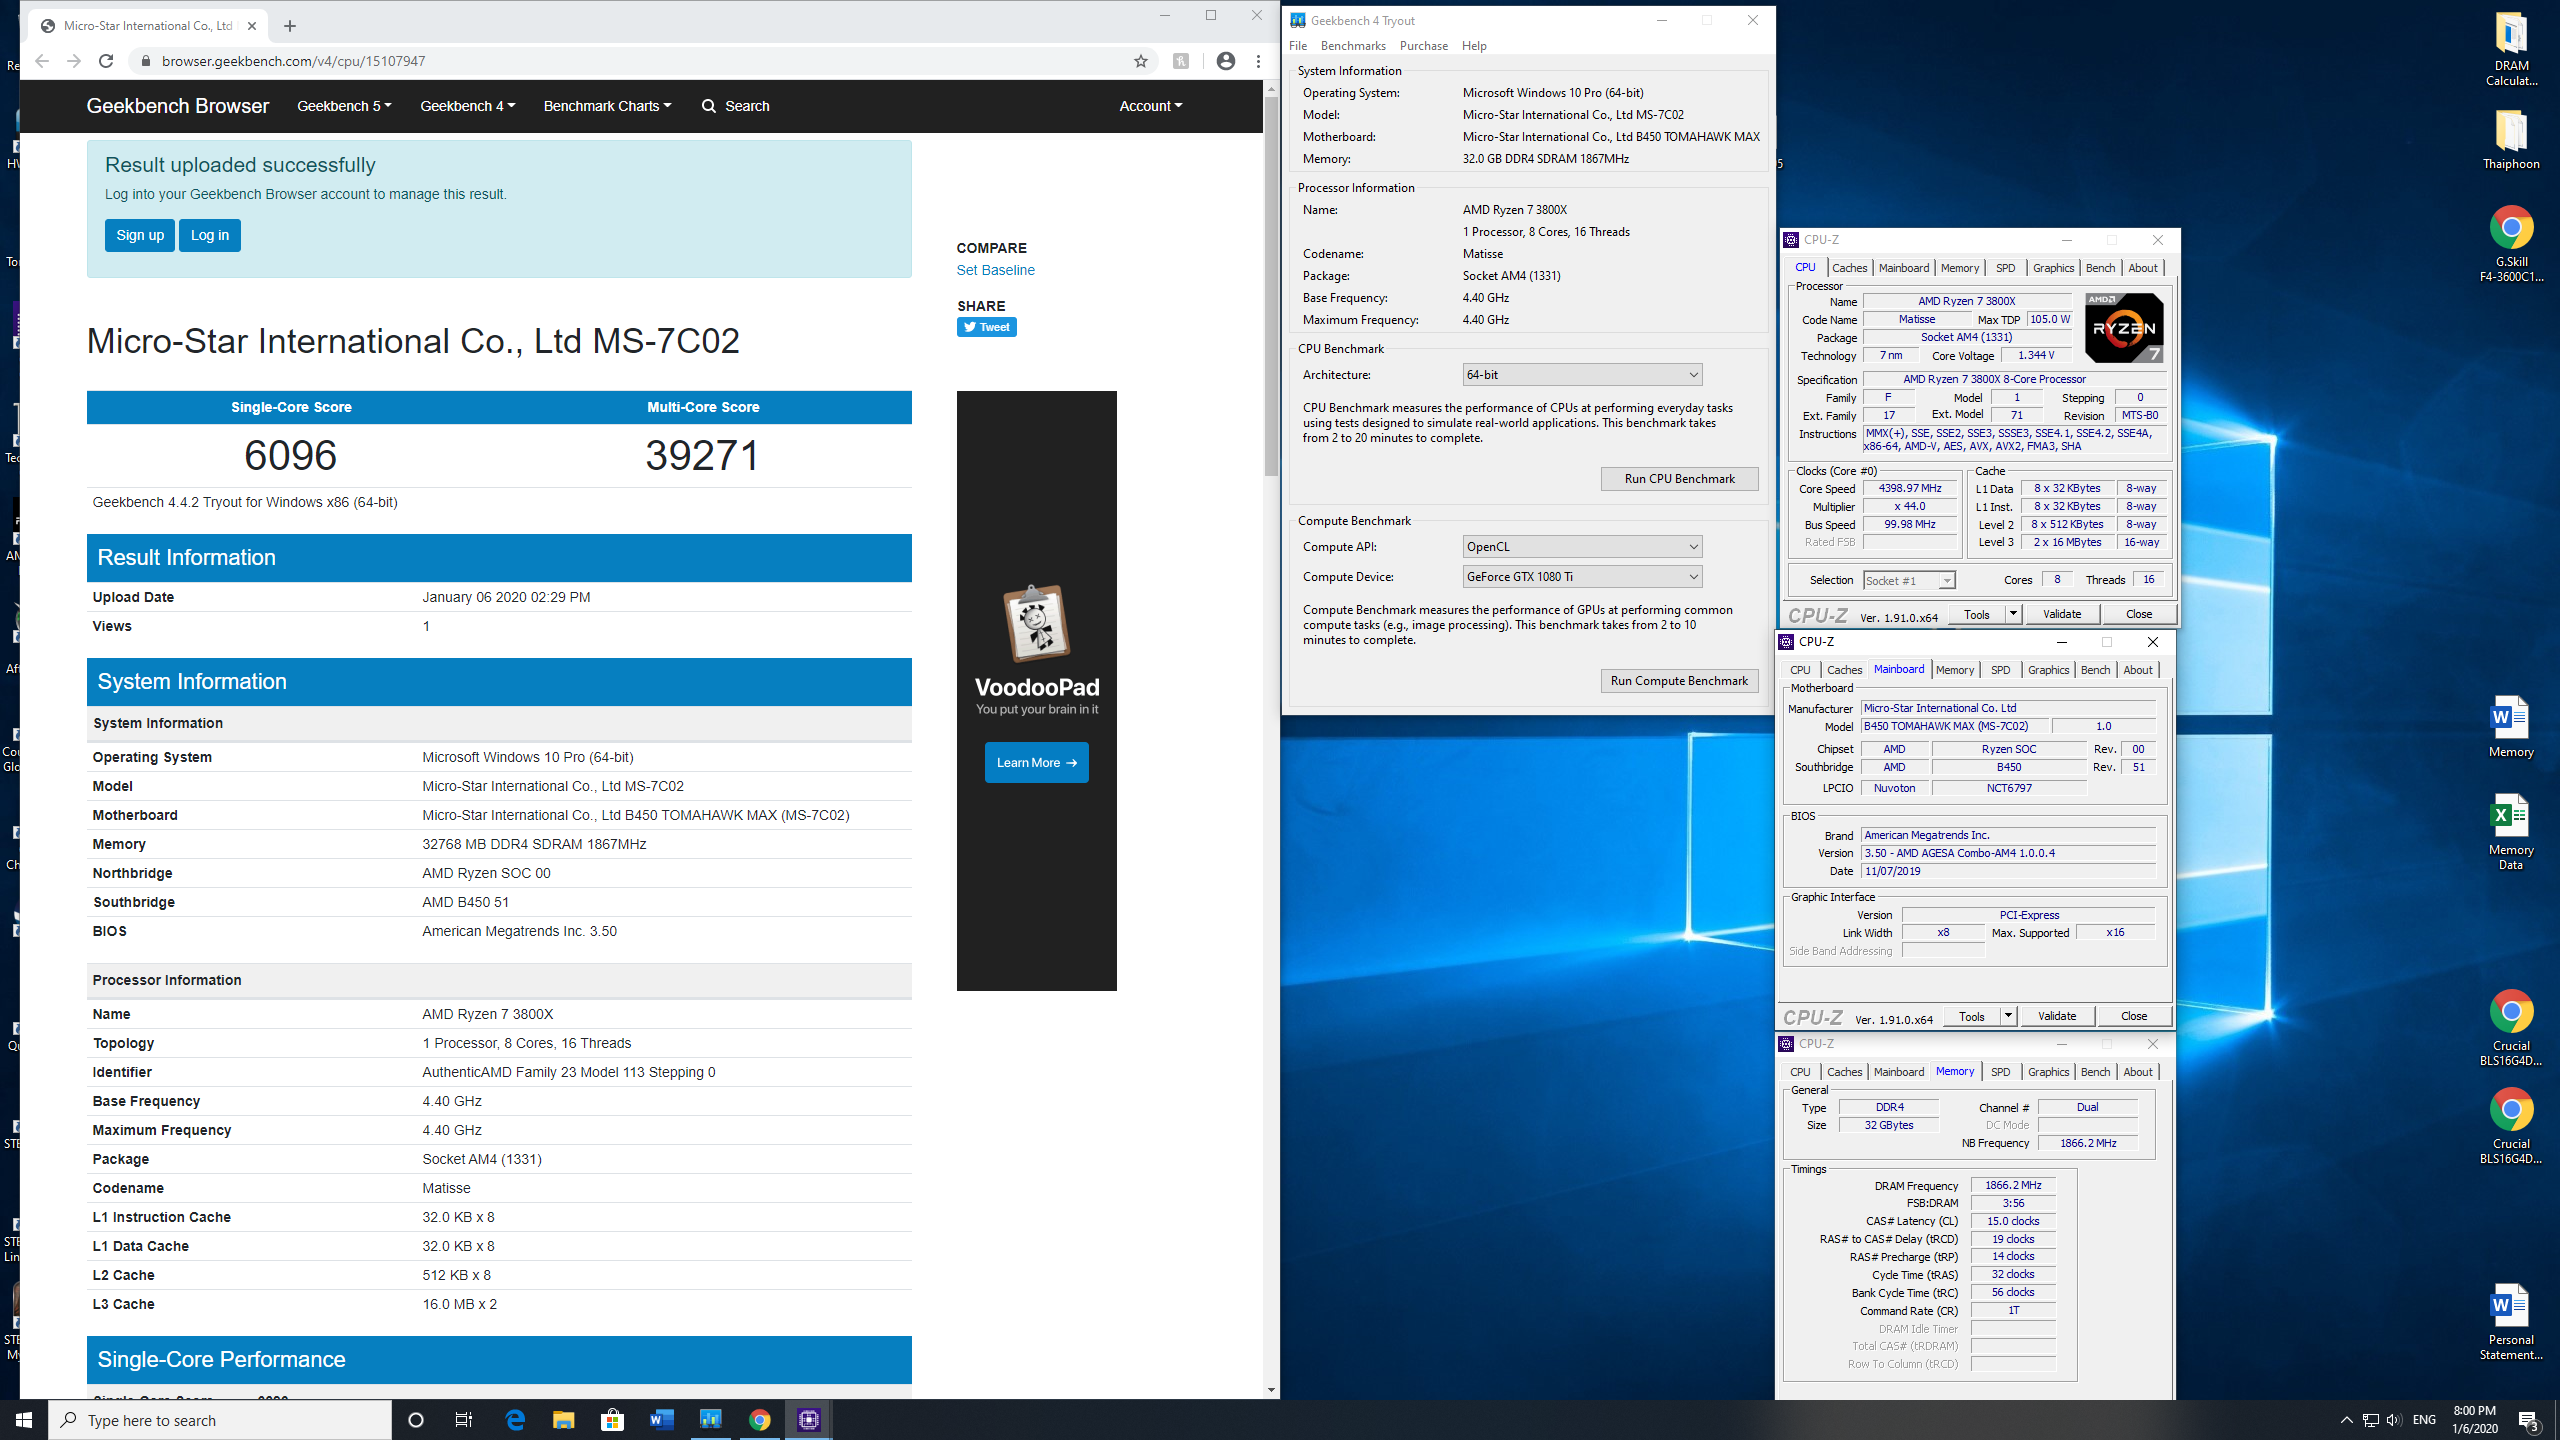The height and width of the screenshot is (1440, 2560).
Task: Click the Chrome extension icon
Action: (x=1181, y=61)
